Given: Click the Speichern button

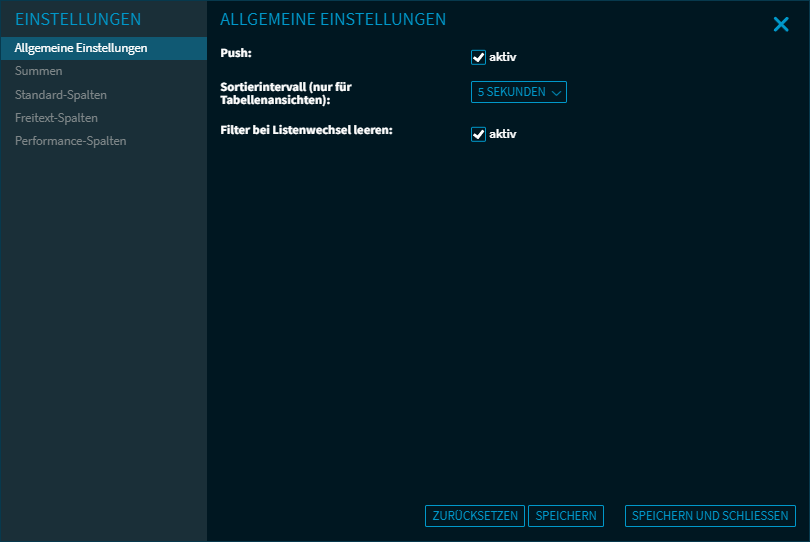Looking at the screenshot, I should point(566,516).
